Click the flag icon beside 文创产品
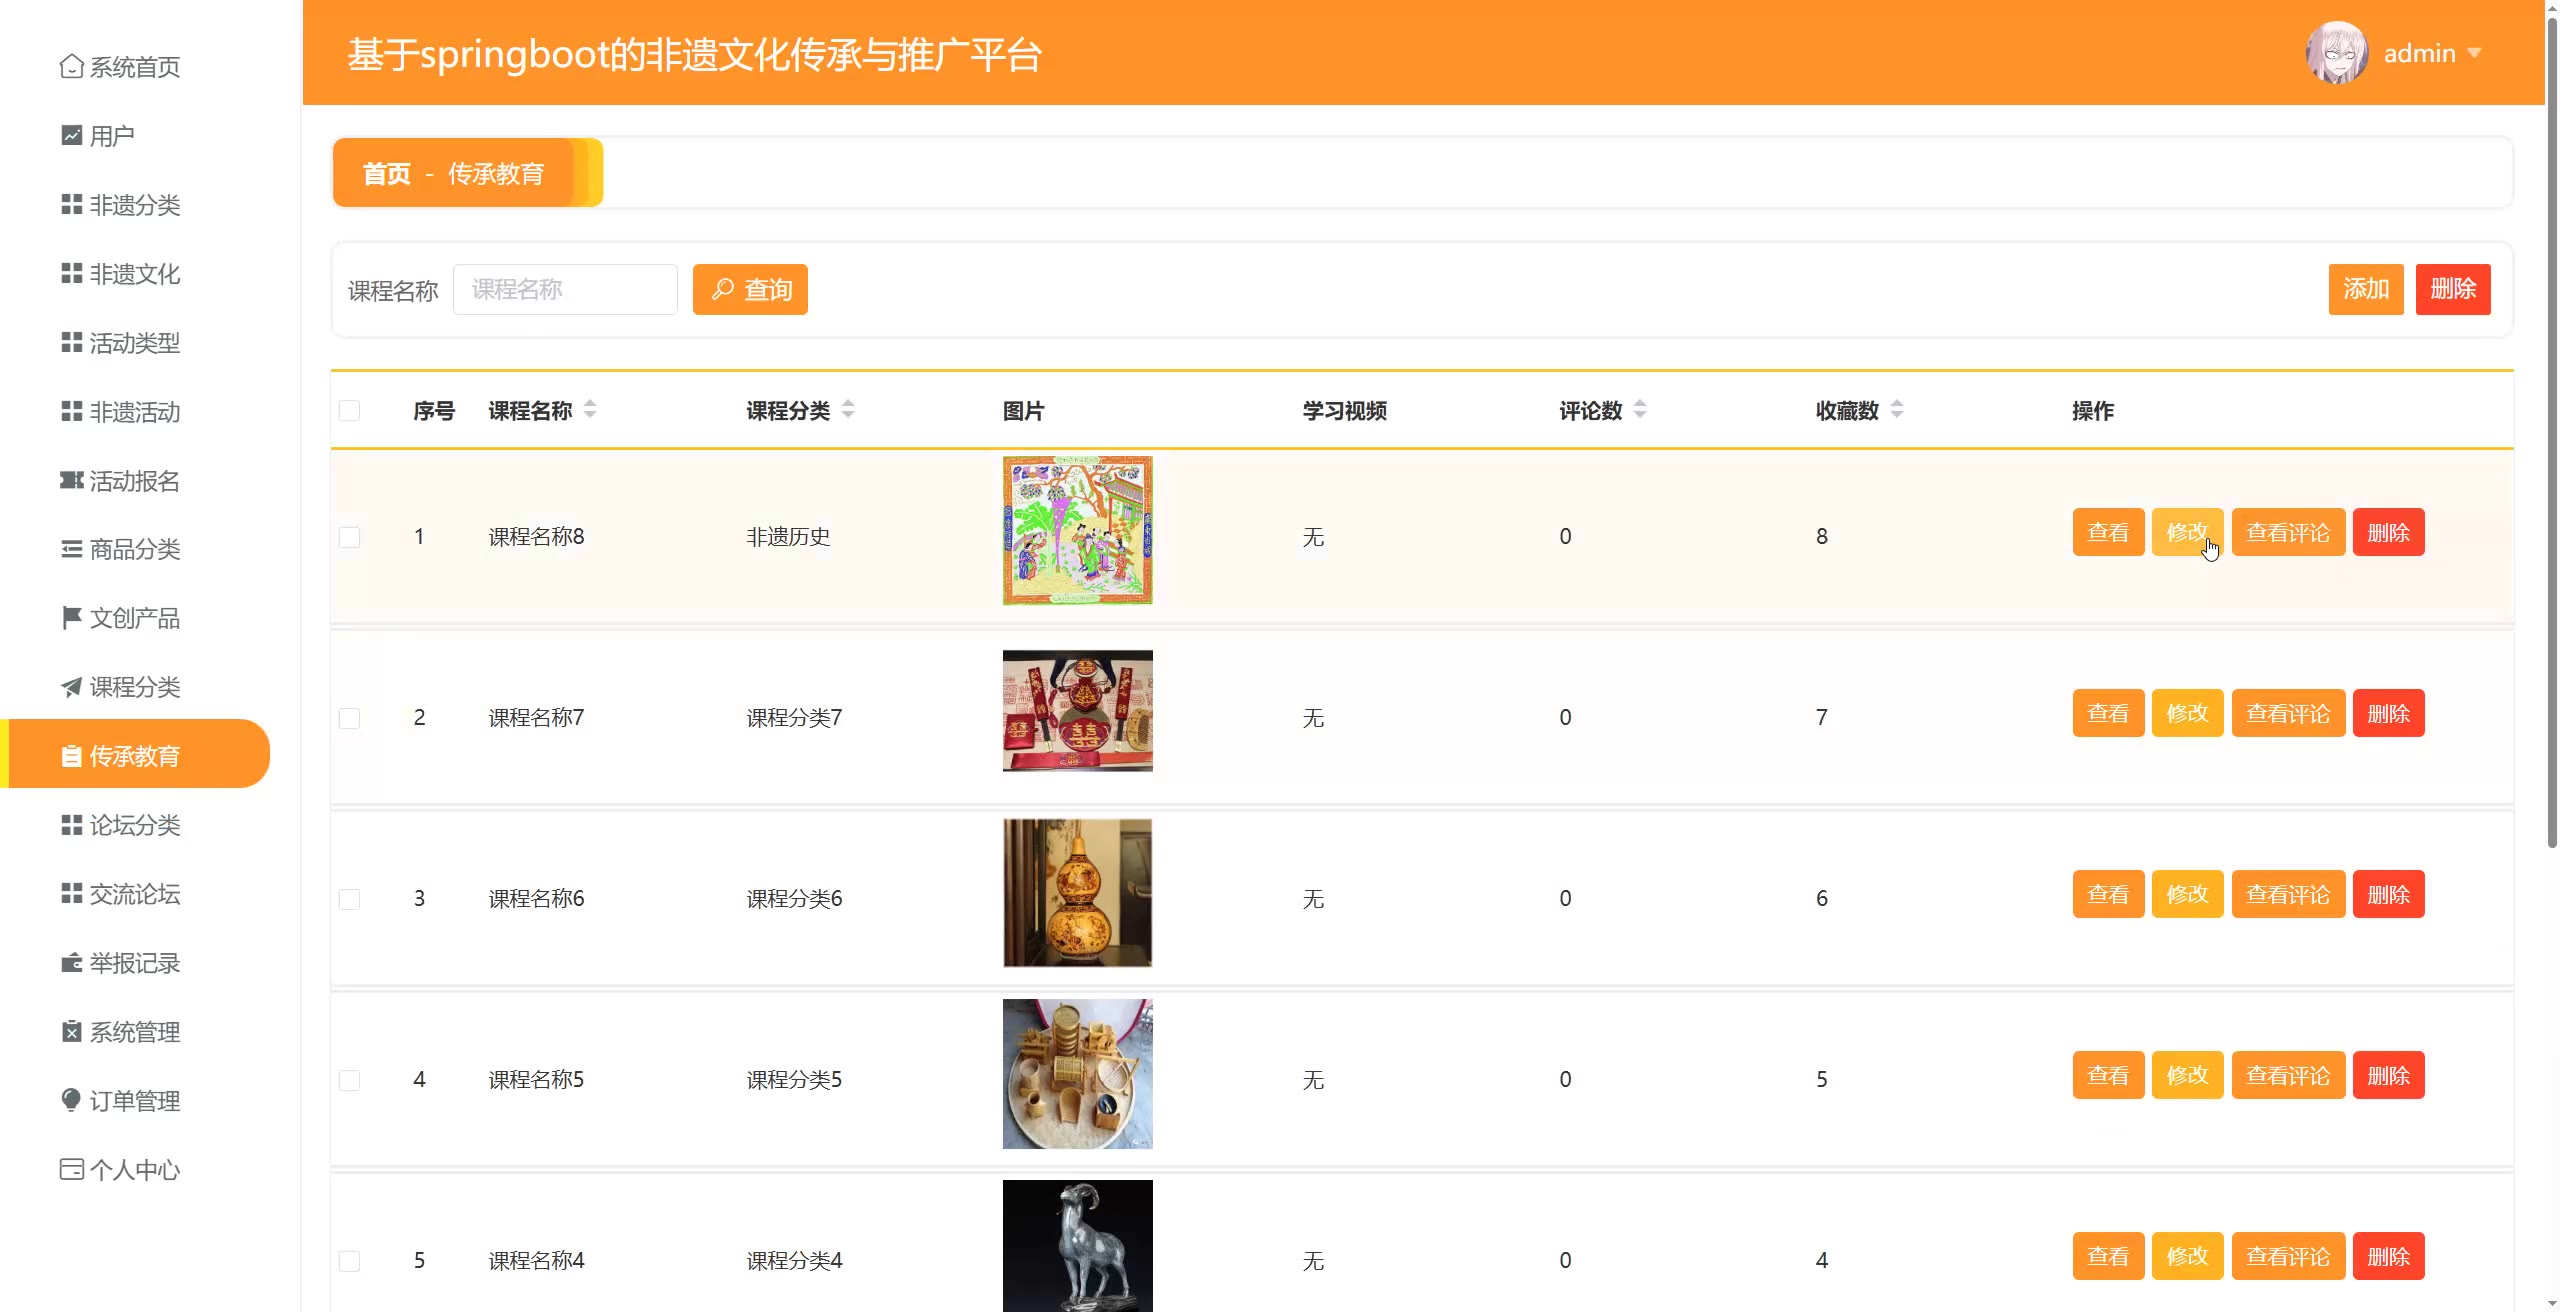 click(71, 618)
